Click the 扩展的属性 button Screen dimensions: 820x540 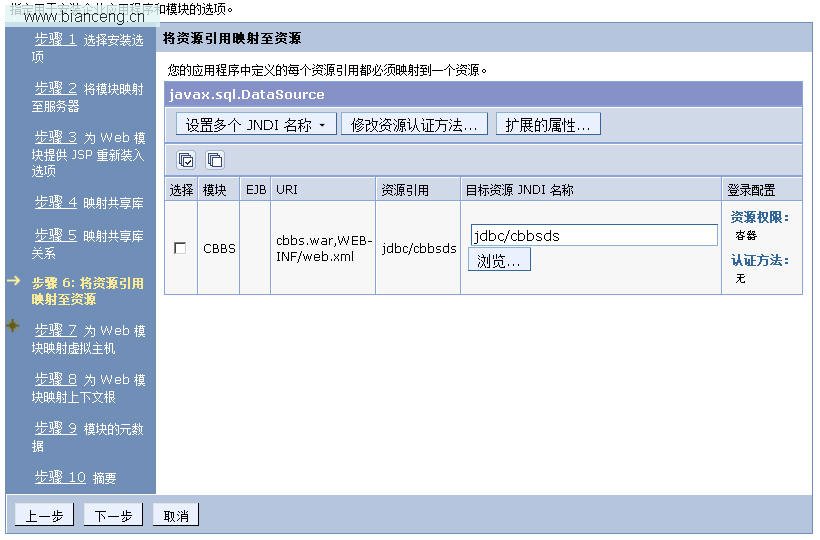[x=548, y=124]
